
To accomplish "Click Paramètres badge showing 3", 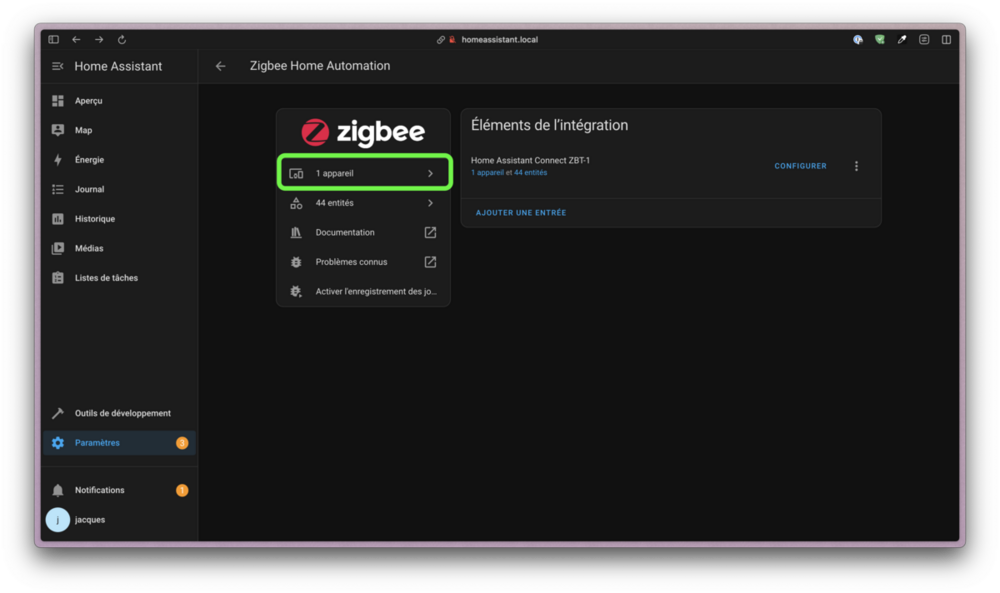I will pos(182,443).
